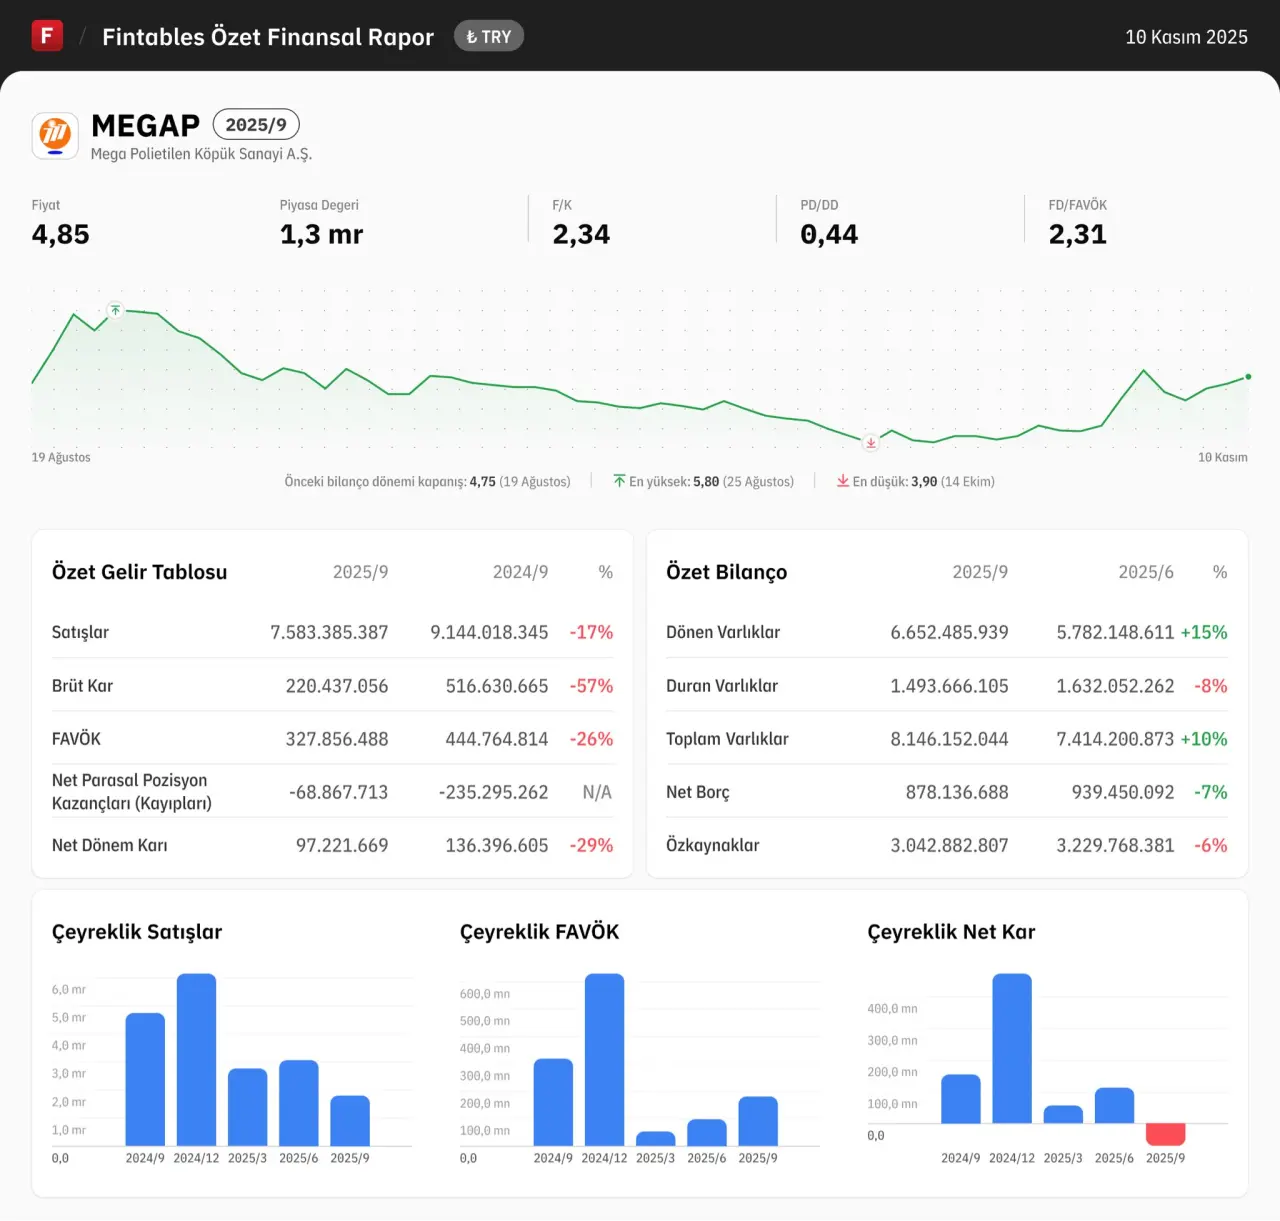Click the red Fintables F logo
This screenshot has width=1280, height=1221.
[x=47, y=36]
